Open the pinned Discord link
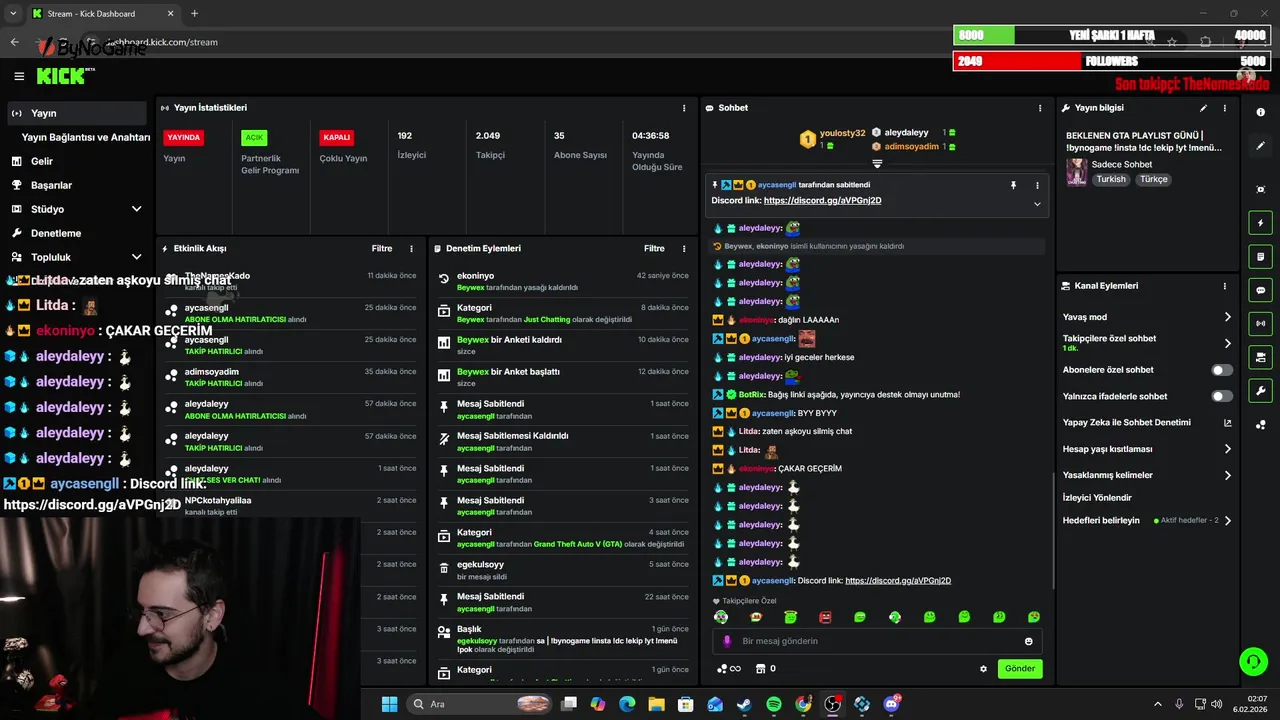The height and width of the screenshot is (720, 1280). (x=822, y=200)
